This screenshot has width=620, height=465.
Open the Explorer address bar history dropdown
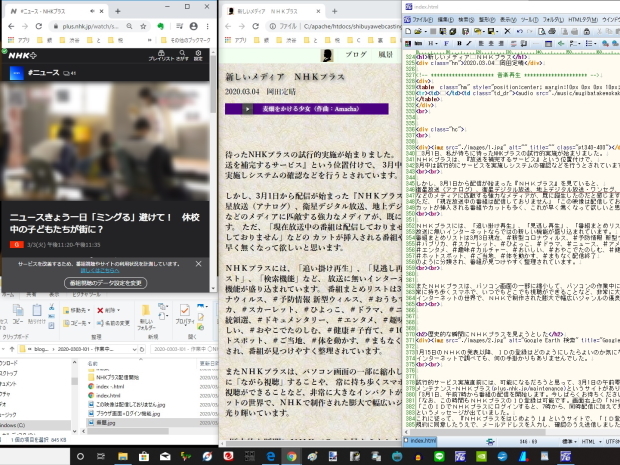[x=134, y=349]
